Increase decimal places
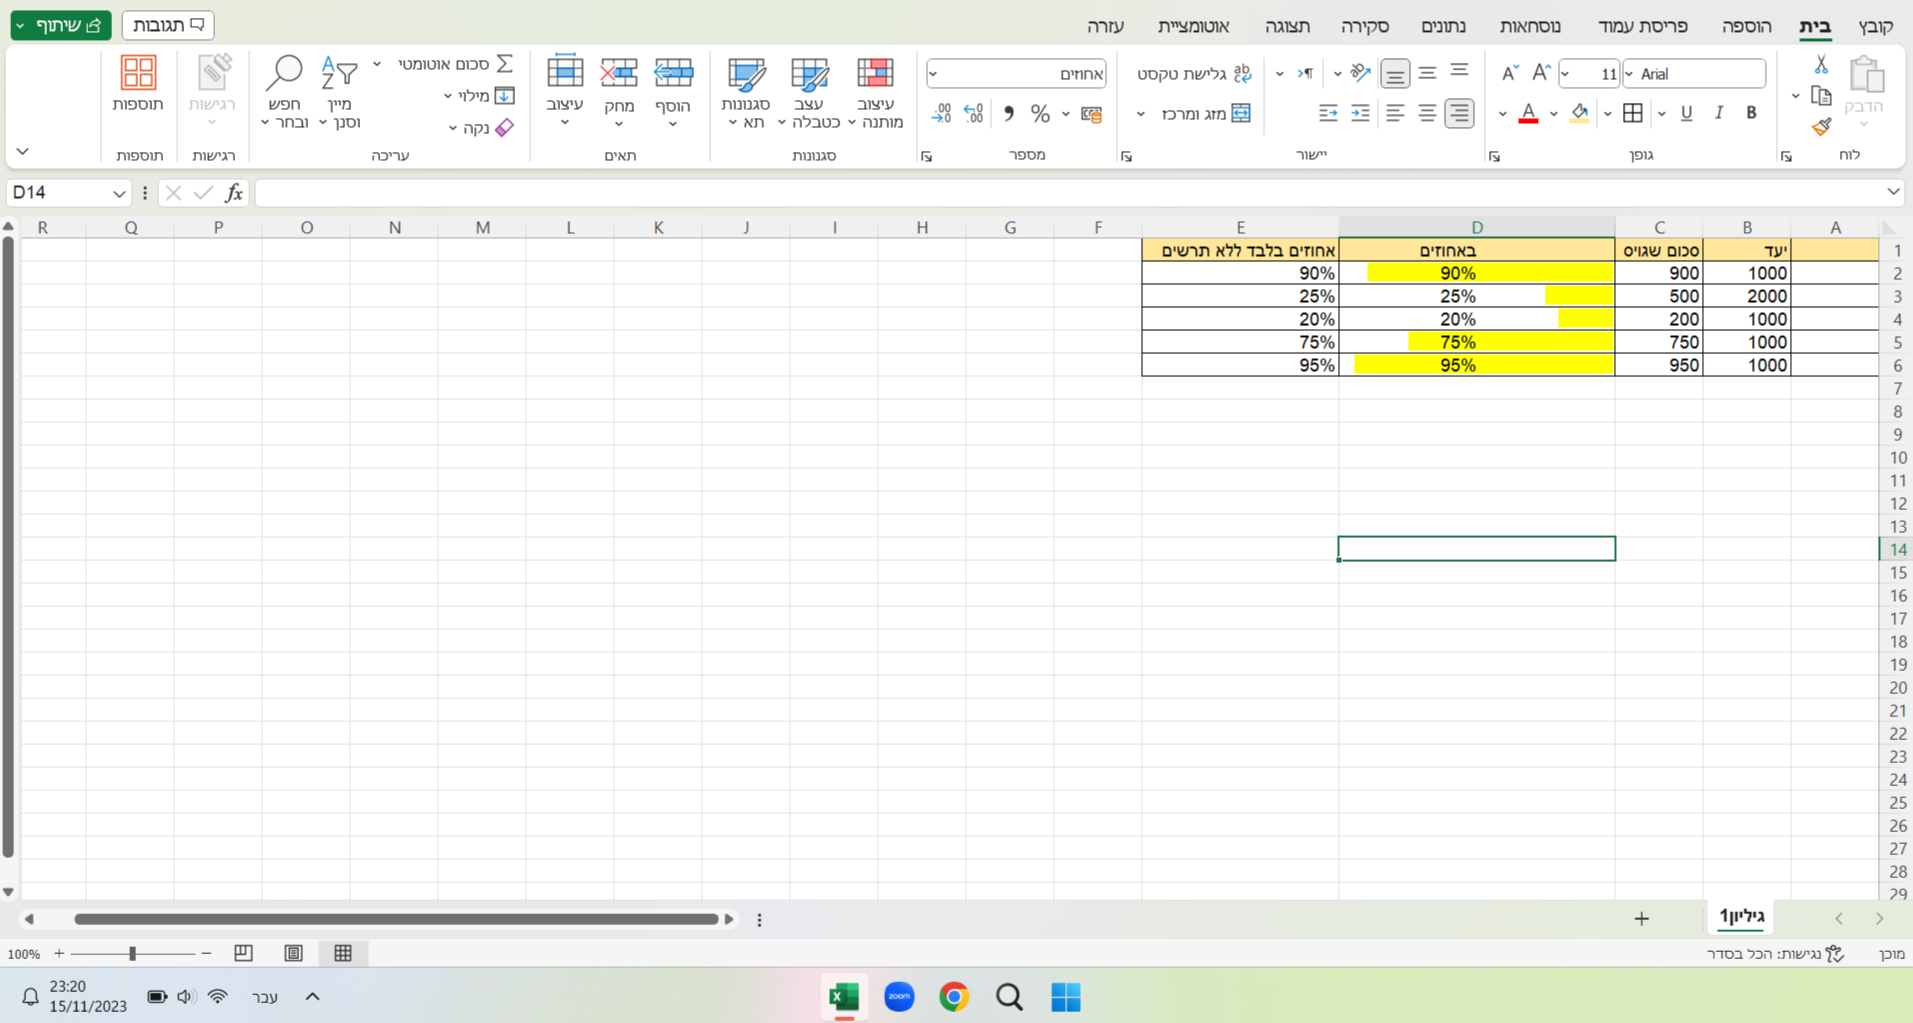Screen dimensions: 1913x1023 [974, 113]
